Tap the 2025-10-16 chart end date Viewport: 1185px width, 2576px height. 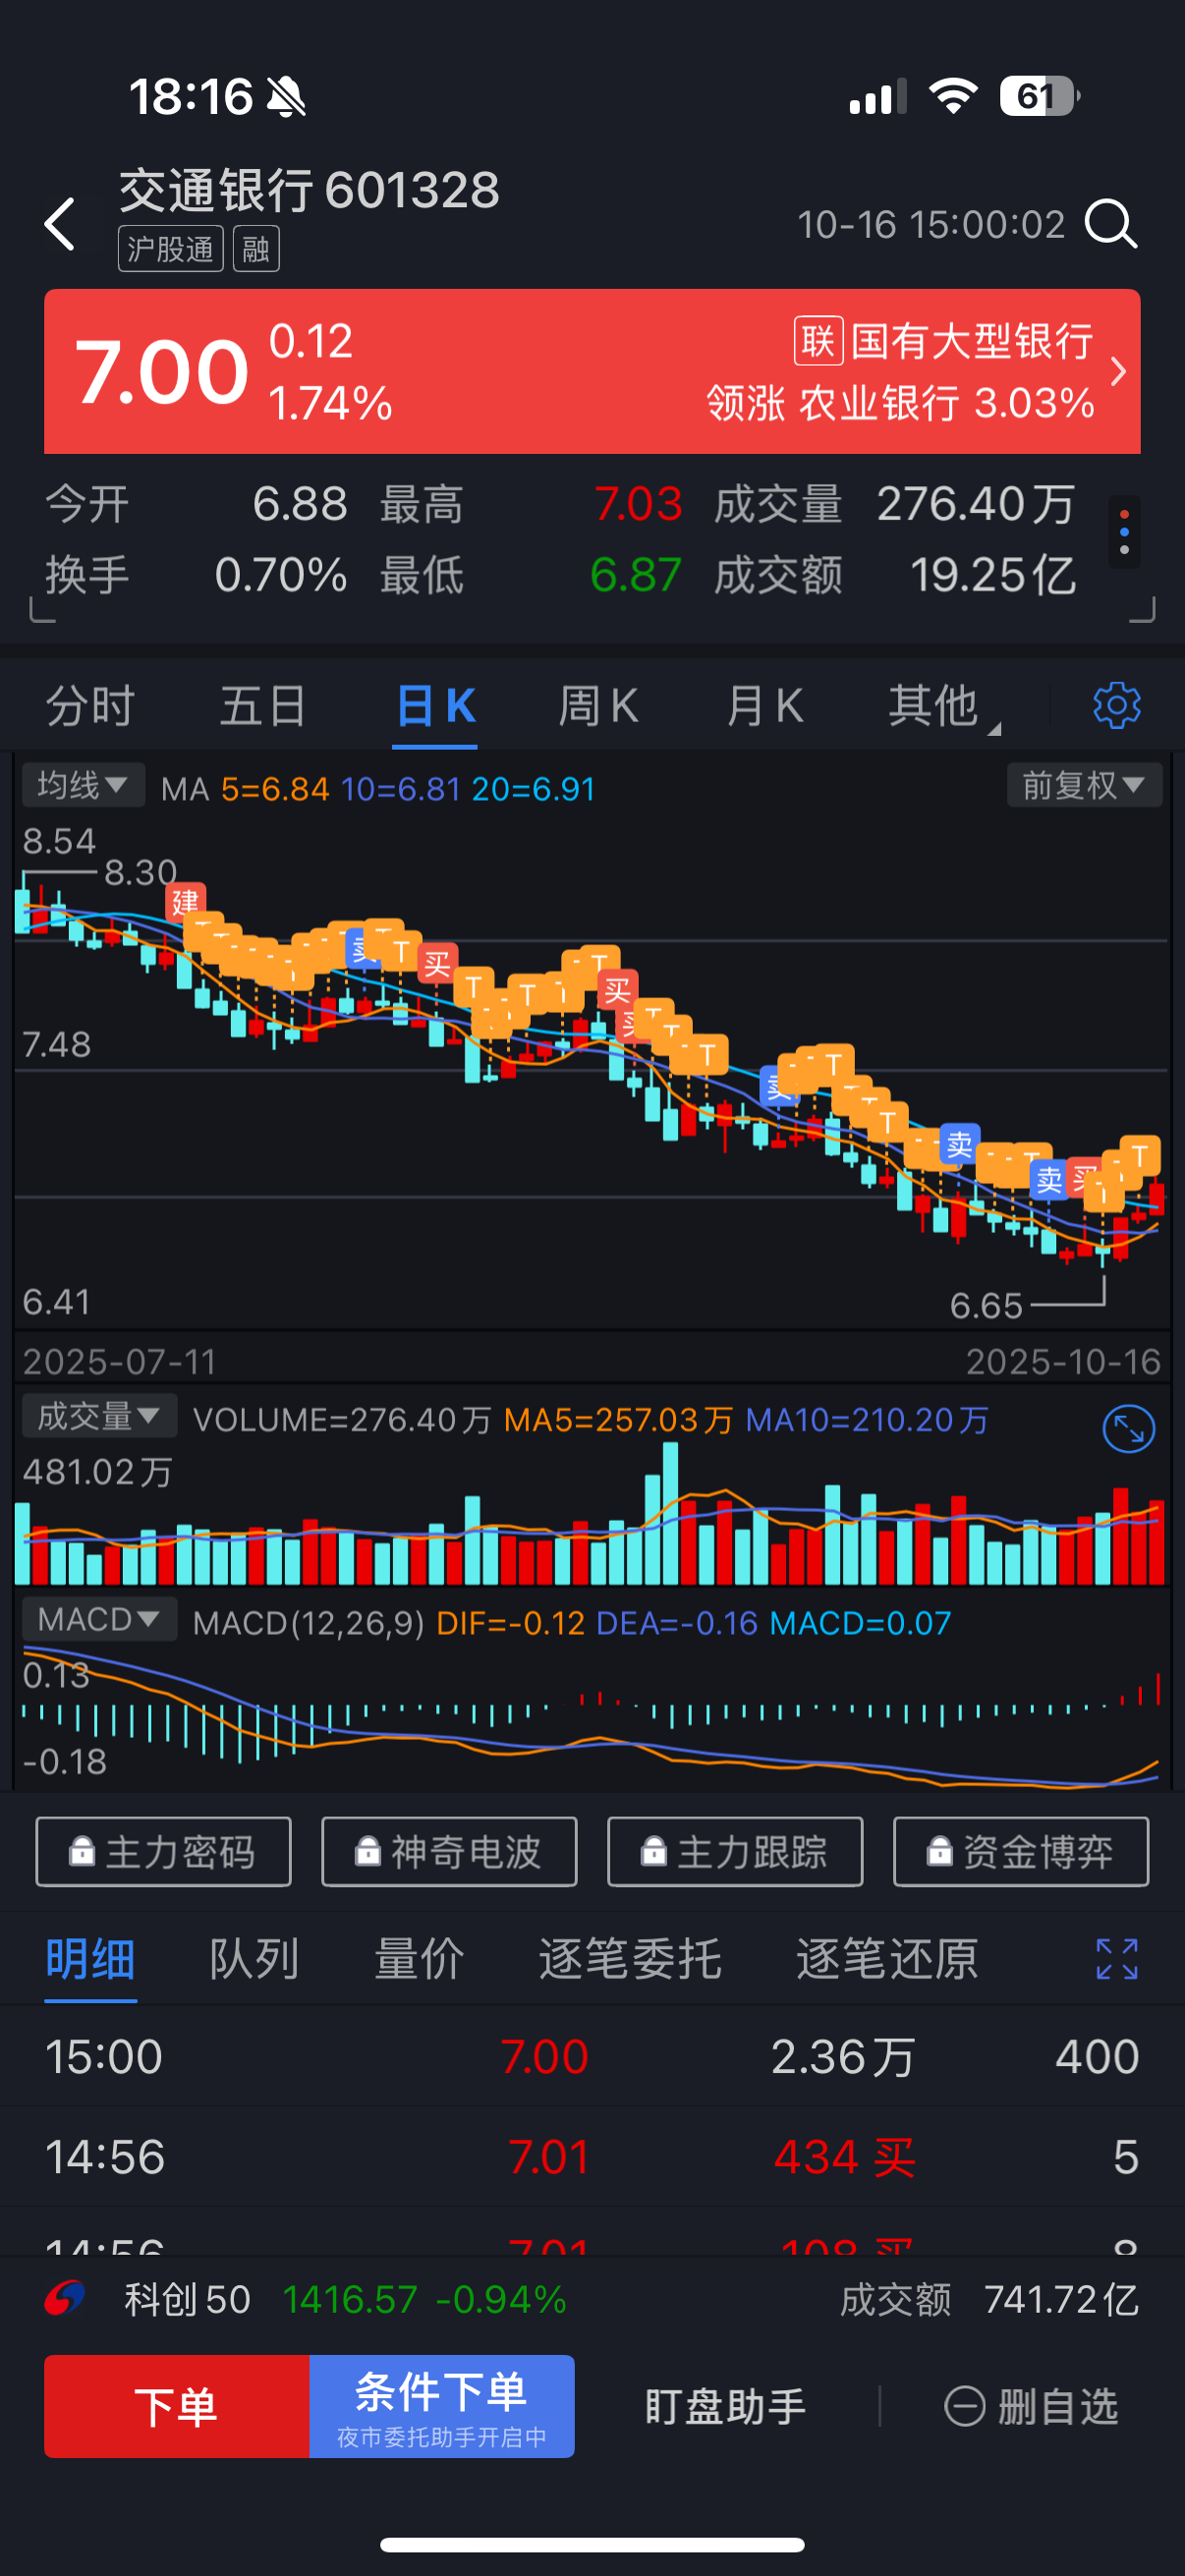pyautogui.click(x=1063, y=1361)
